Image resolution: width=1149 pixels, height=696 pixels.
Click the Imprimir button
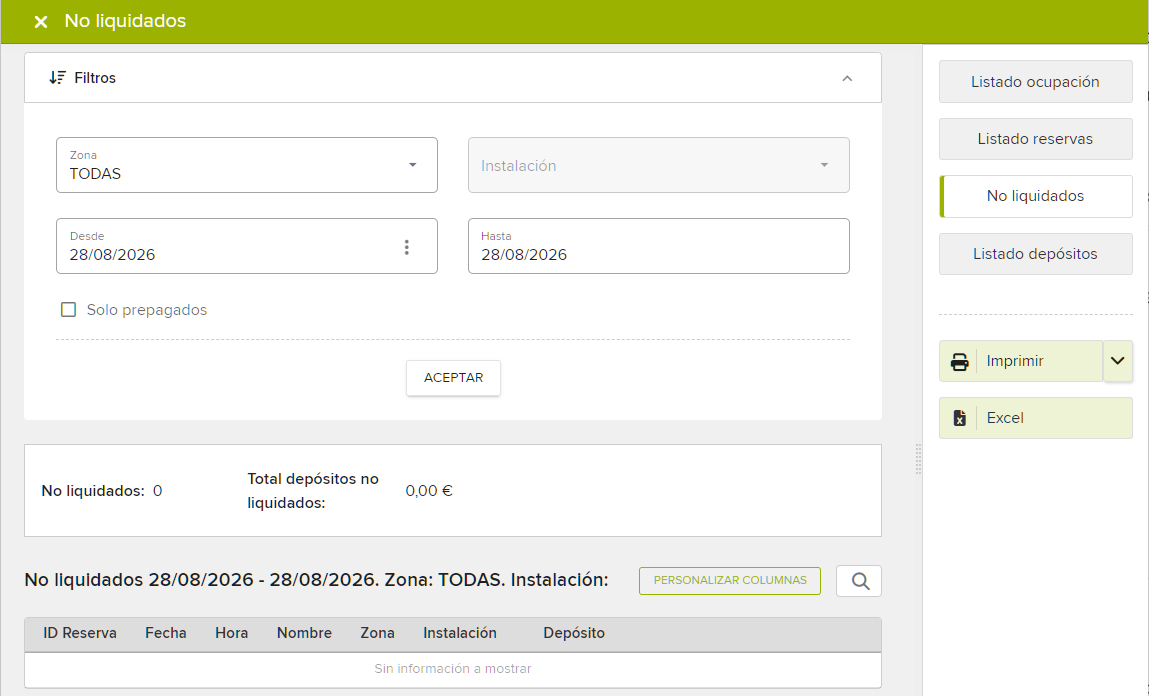1021,361
